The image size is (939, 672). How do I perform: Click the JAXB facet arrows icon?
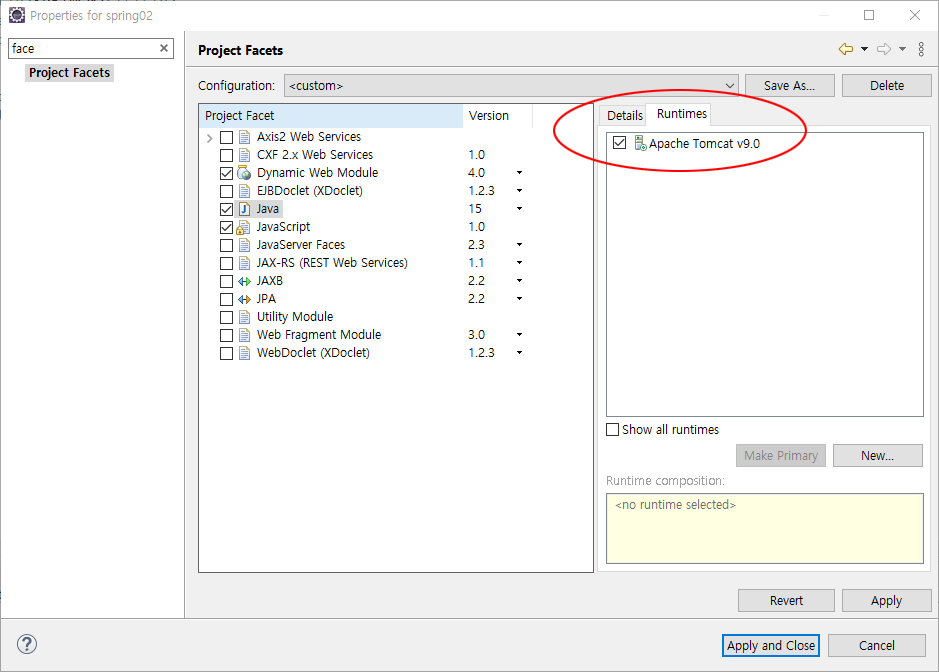click(x=244, y=281)
